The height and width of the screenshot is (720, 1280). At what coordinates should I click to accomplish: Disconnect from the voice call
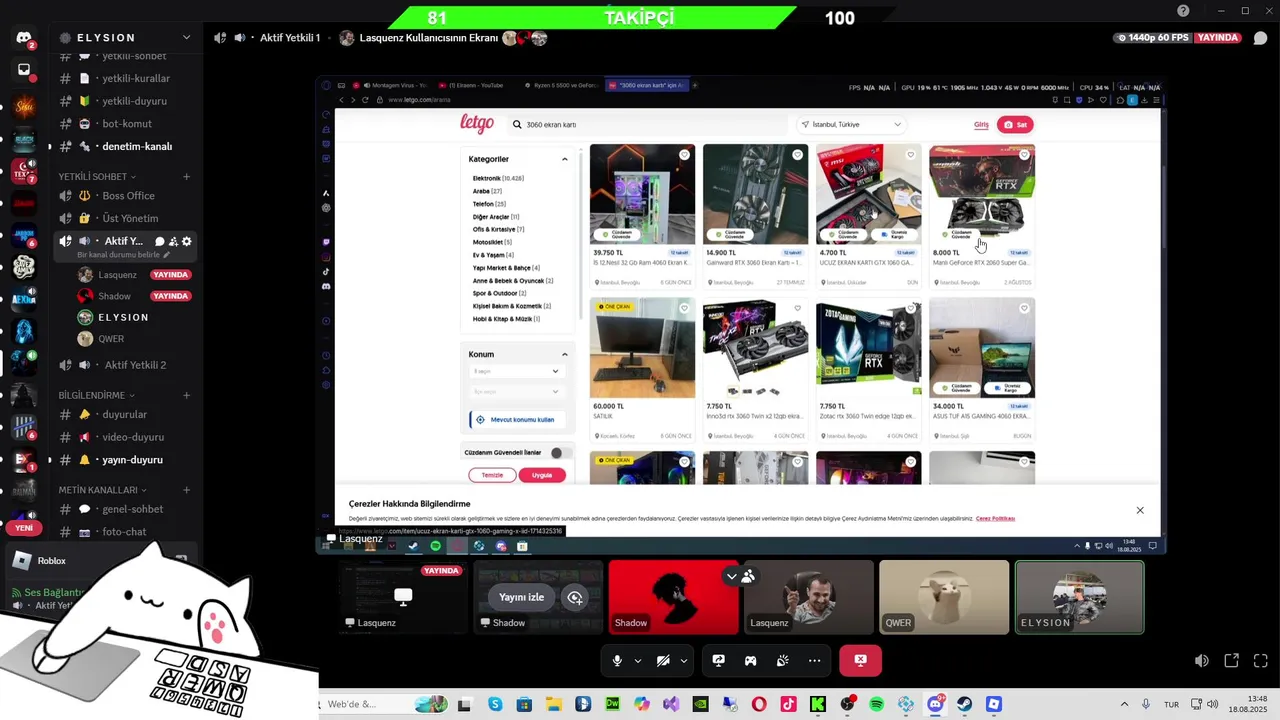coord(860,661)
